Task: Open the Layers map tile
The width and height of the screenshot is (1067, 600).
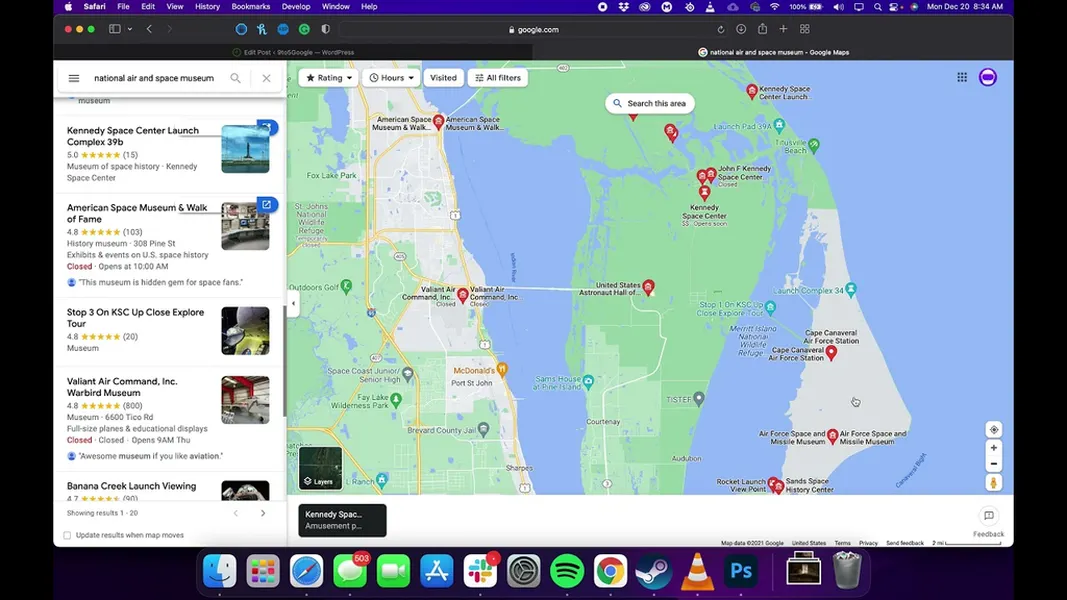Action: [321, 468]
